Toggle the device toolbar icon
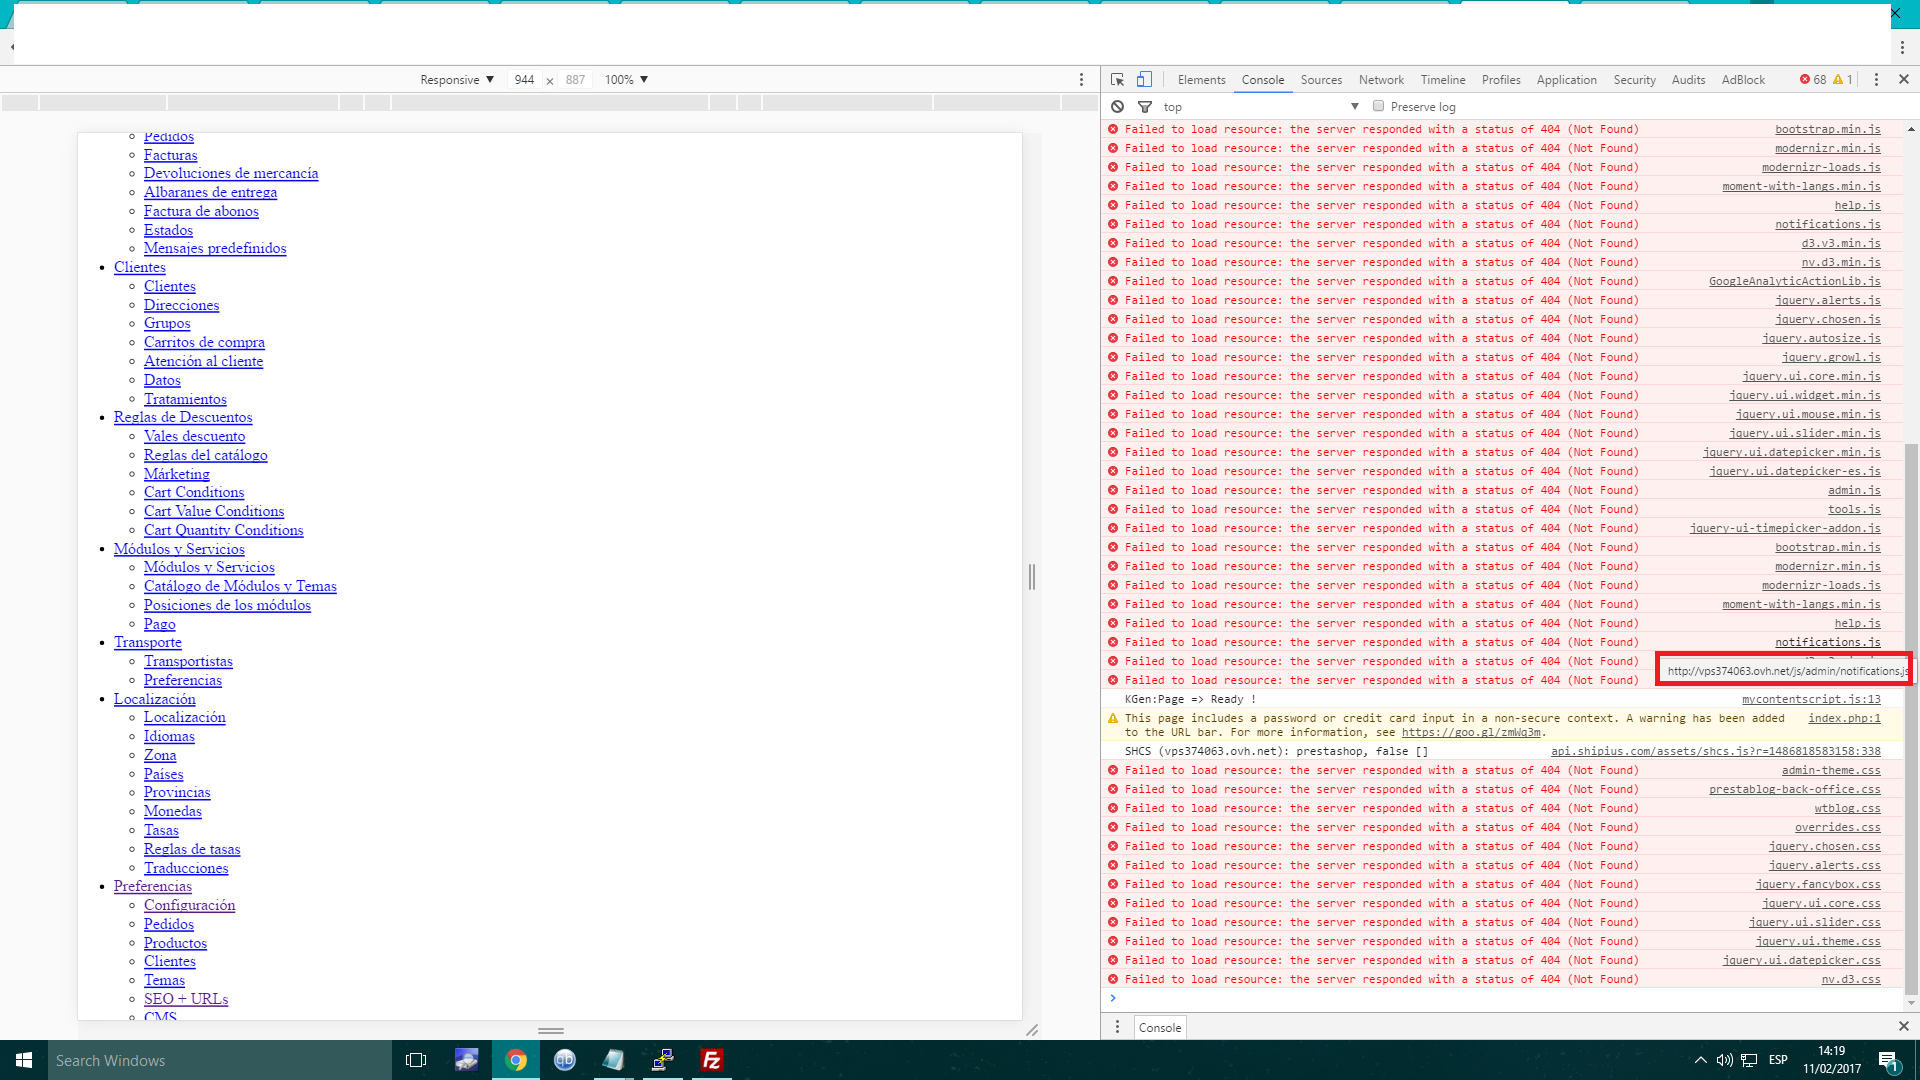 tap(1144, 79)
